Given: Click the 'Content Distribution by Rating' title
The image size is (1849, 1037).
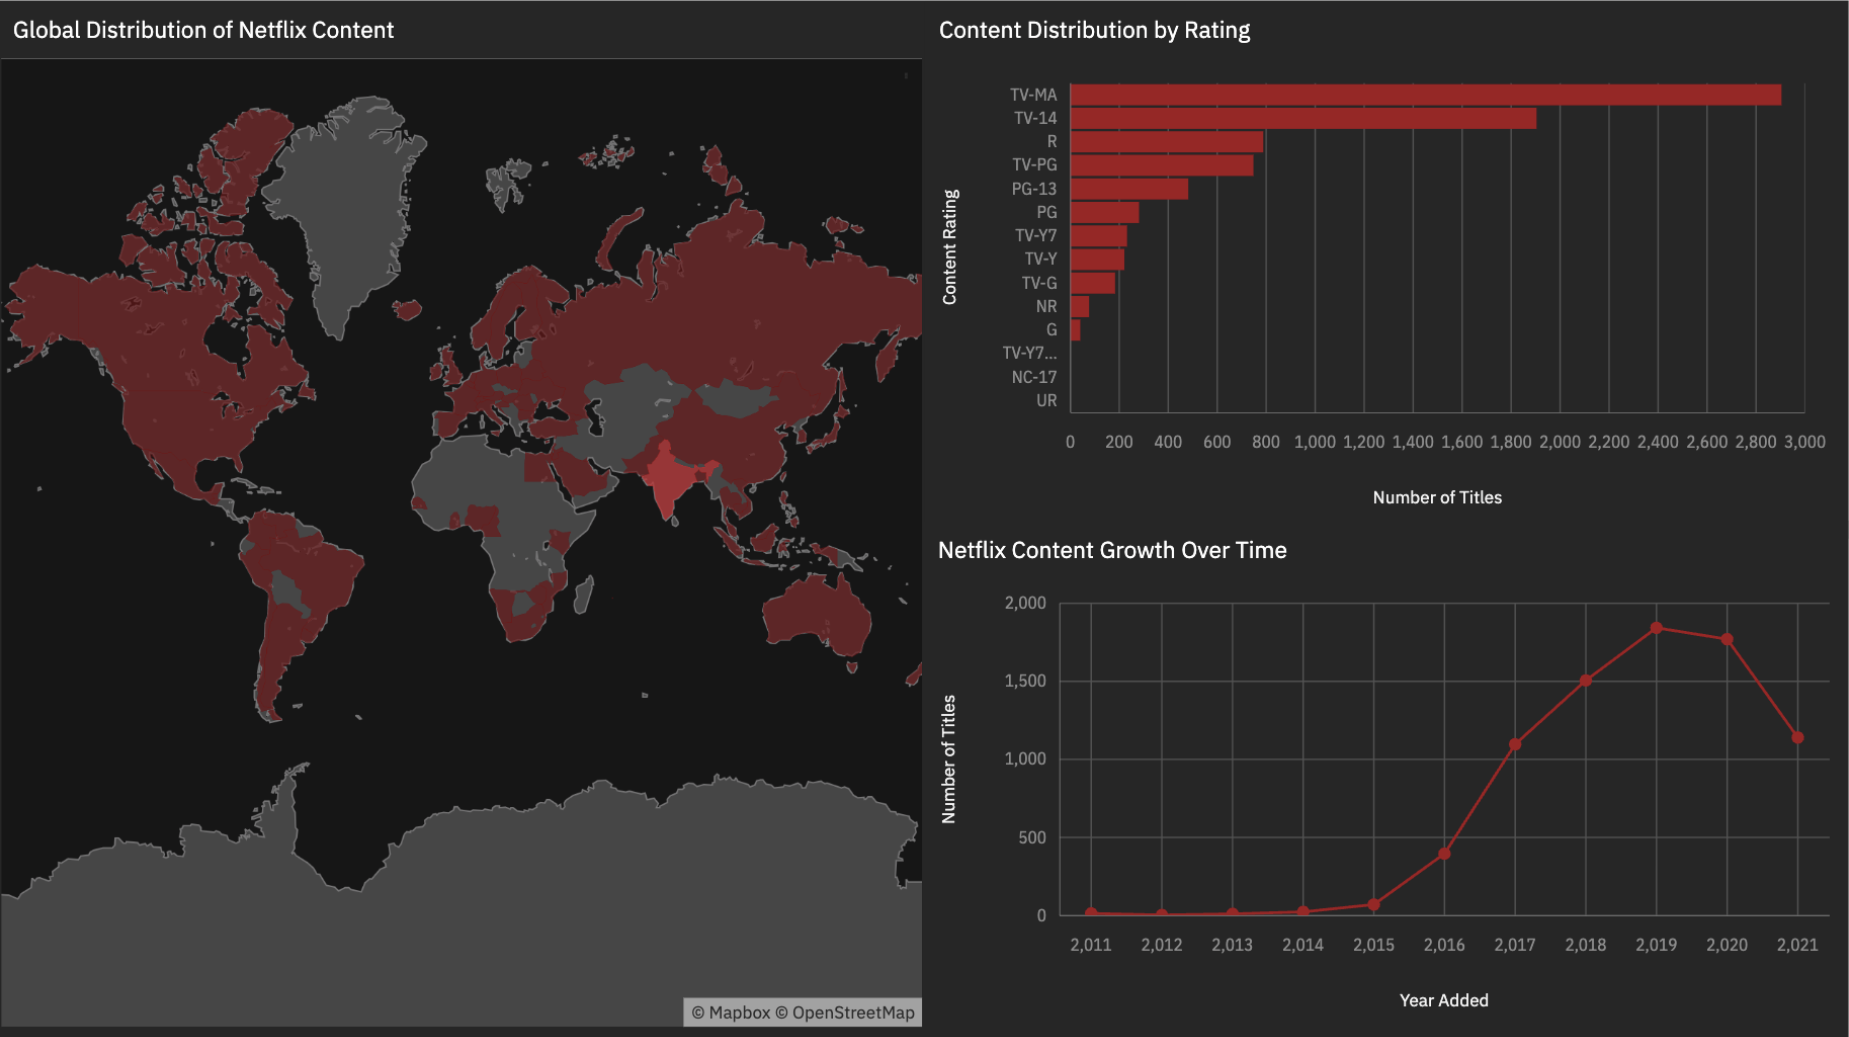Looking at the screenshot, I should click(x=1094, y=30).
